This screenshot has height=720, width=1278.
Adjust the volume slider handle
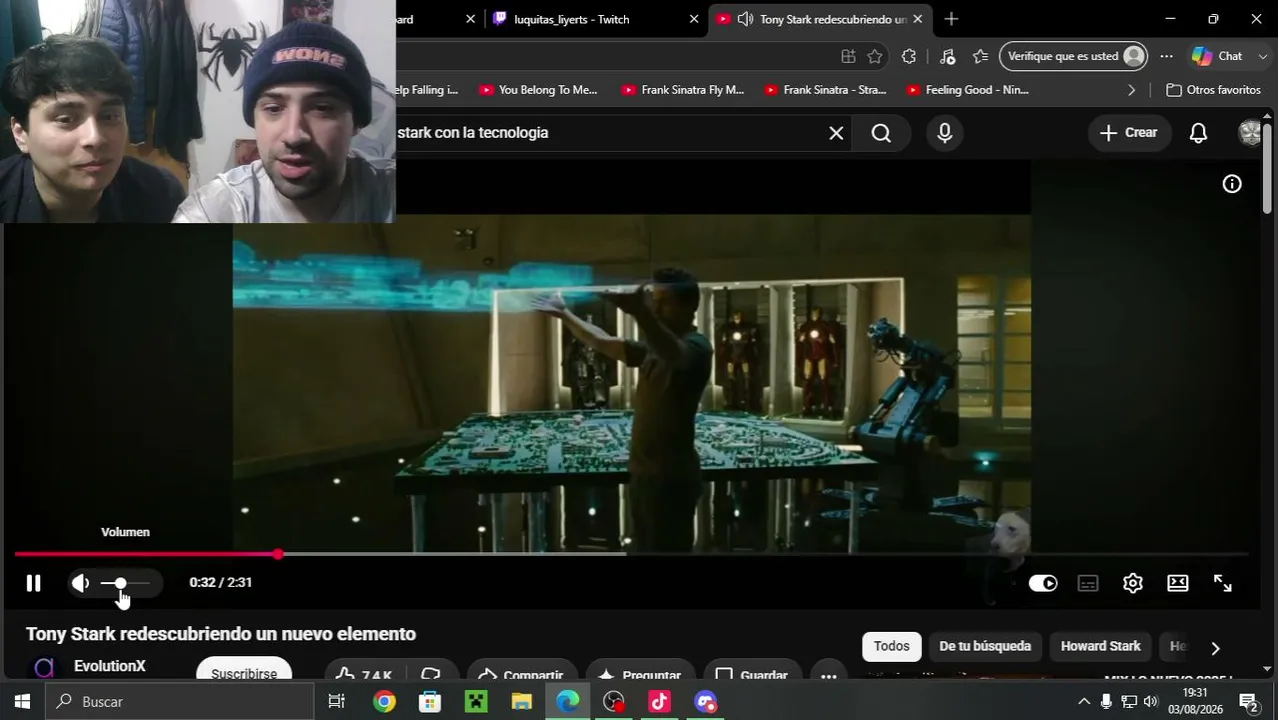tap(120, 583)
